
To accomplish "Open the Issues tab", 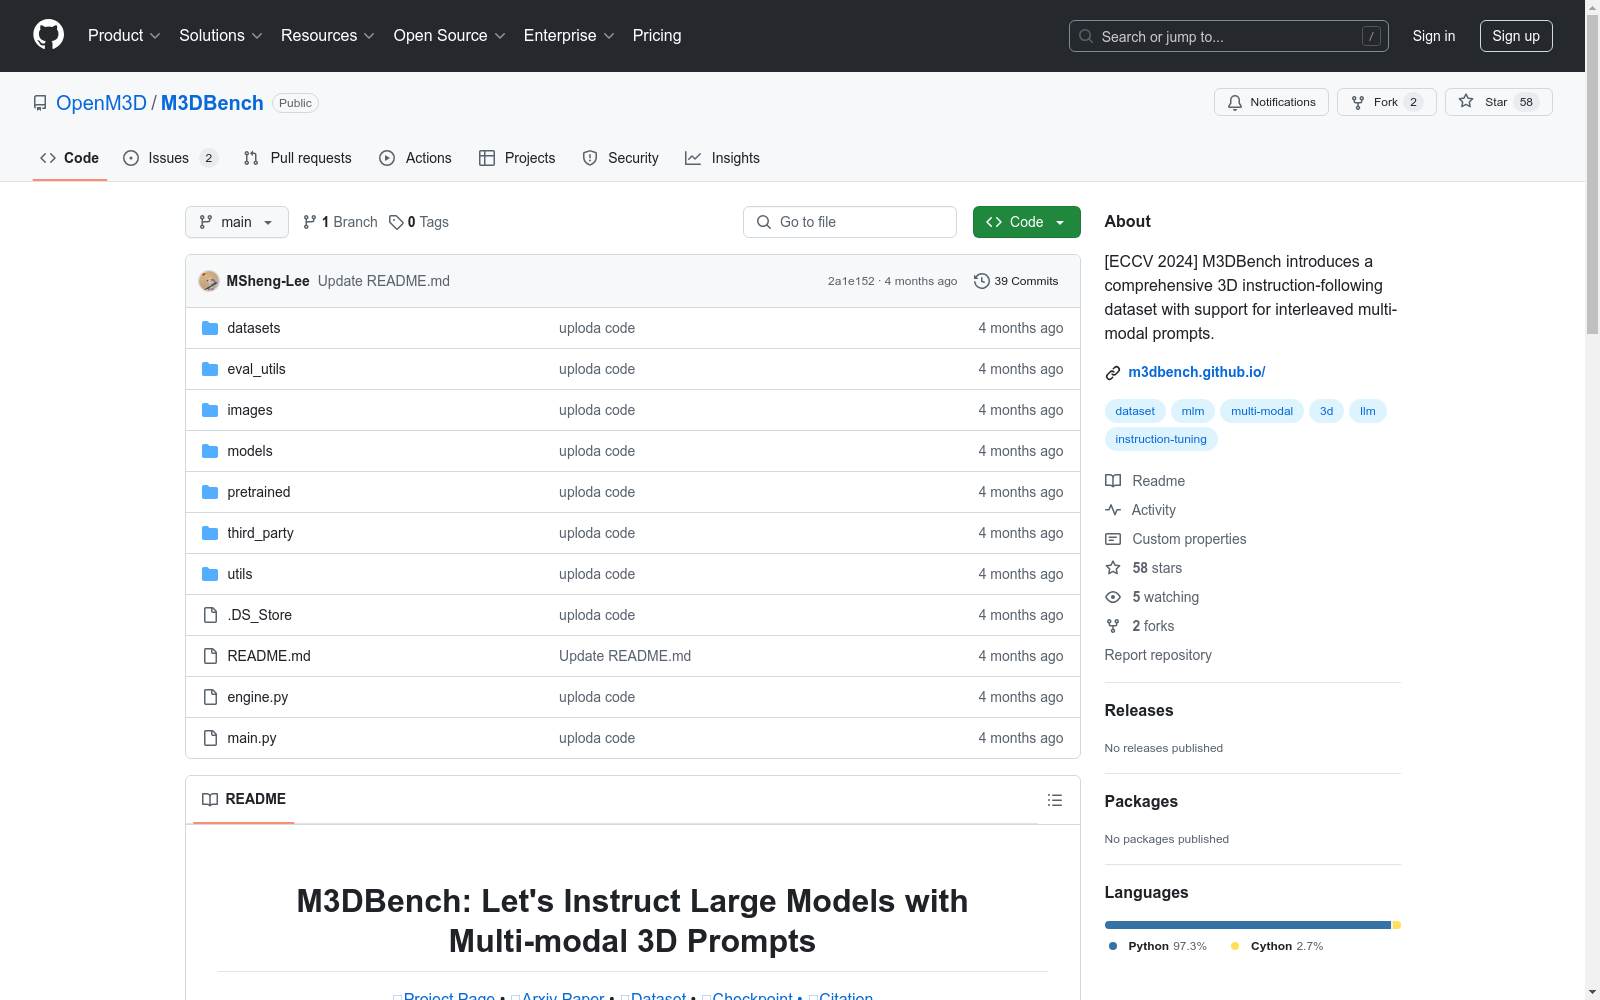I will coord(170,158).
